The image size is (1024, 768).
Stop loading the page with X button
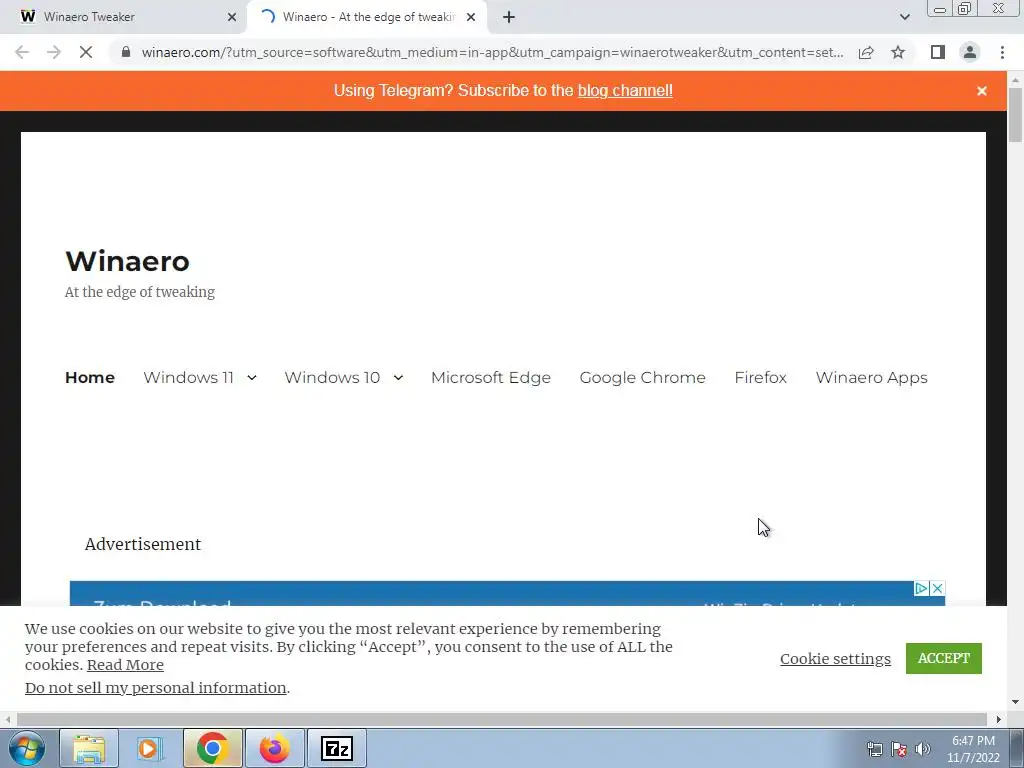[x=86, y=52]
